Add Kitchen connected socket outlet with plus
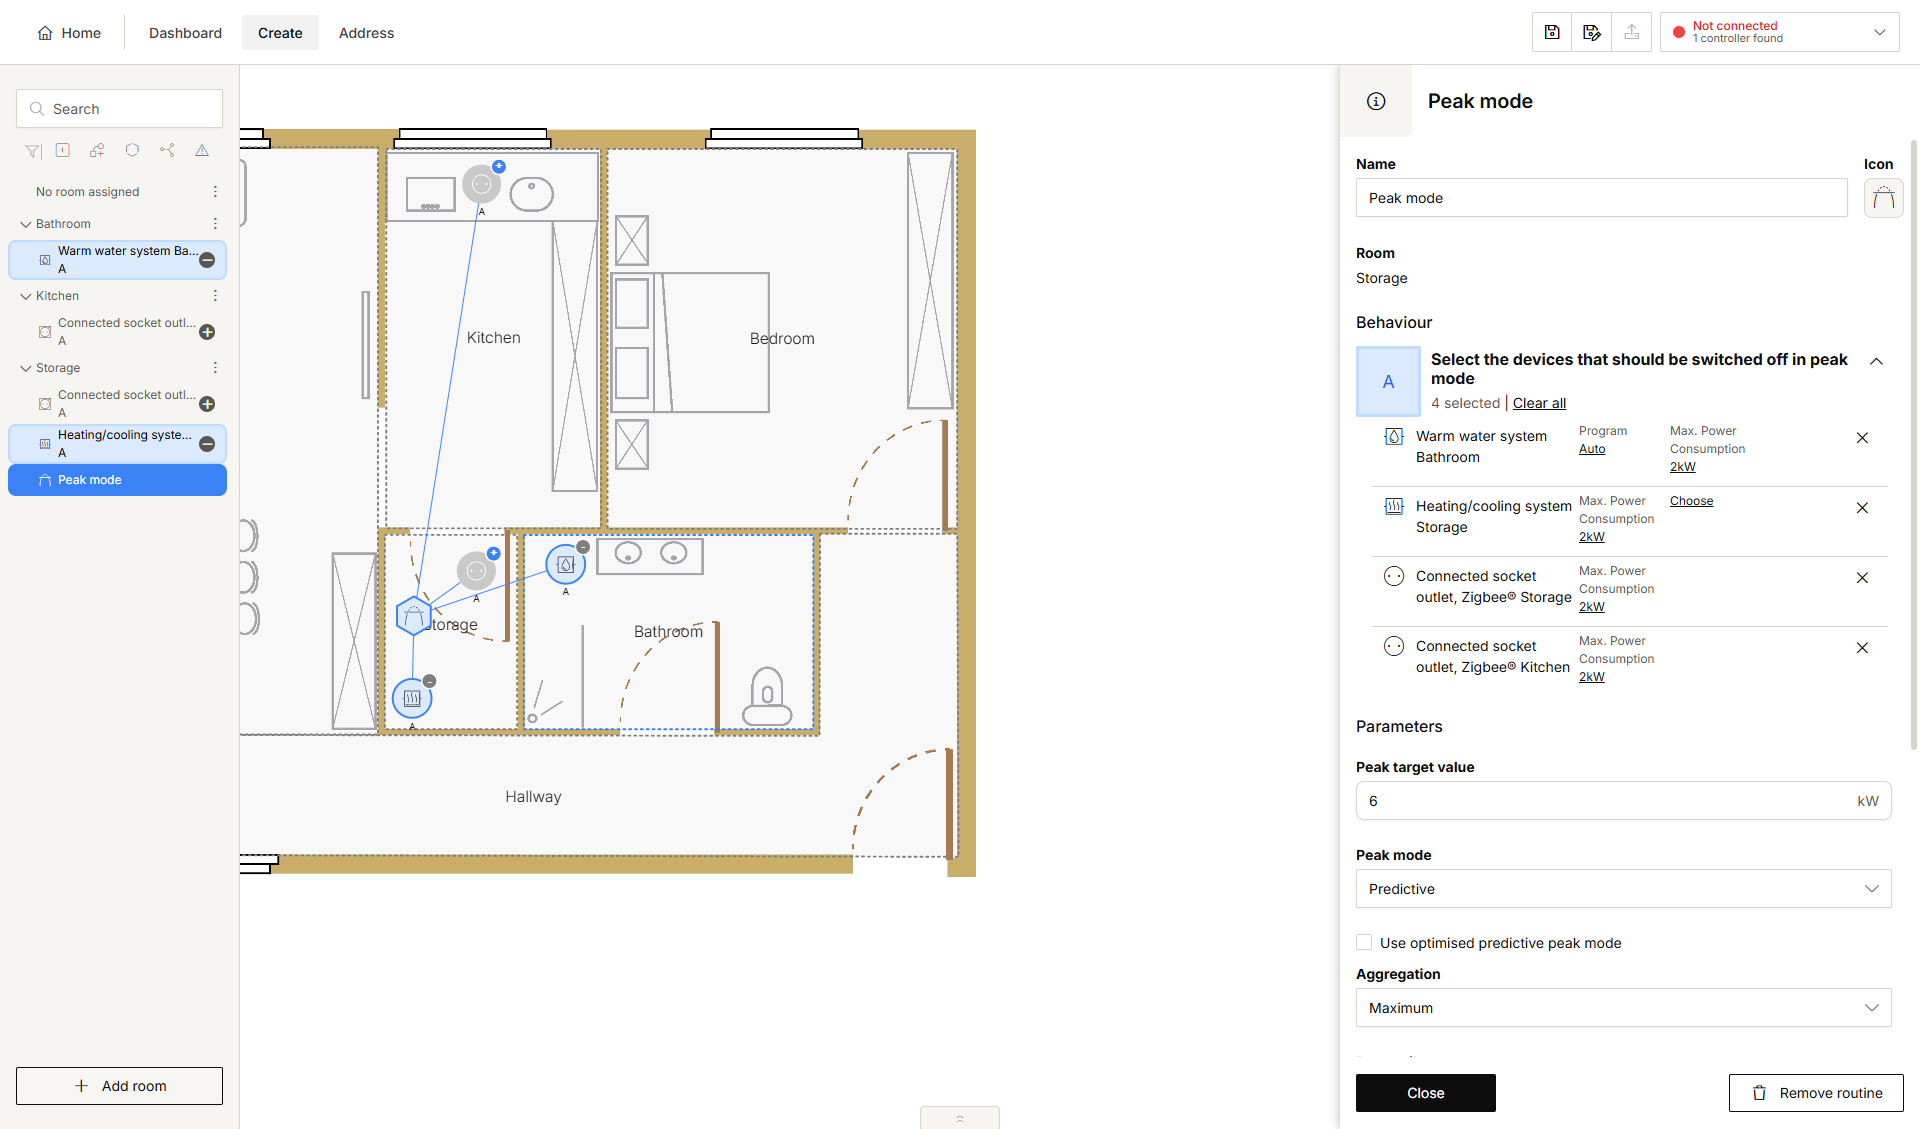This screenshot has height=1129, width=1920. pos(207,332)
